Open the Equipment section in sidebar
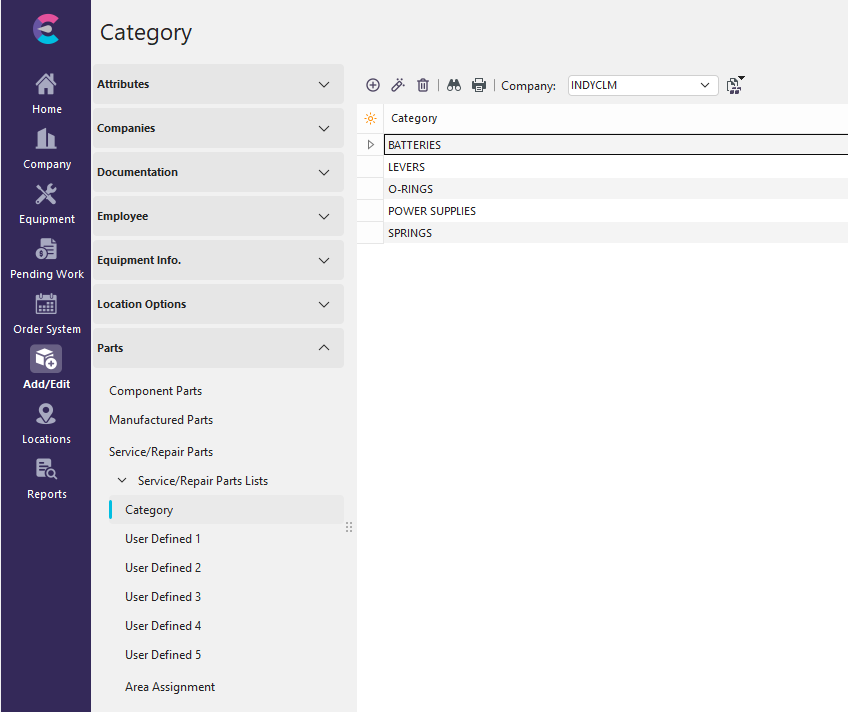Image resolution: width=848 pixels, height=712 pixels. point(46,204)
